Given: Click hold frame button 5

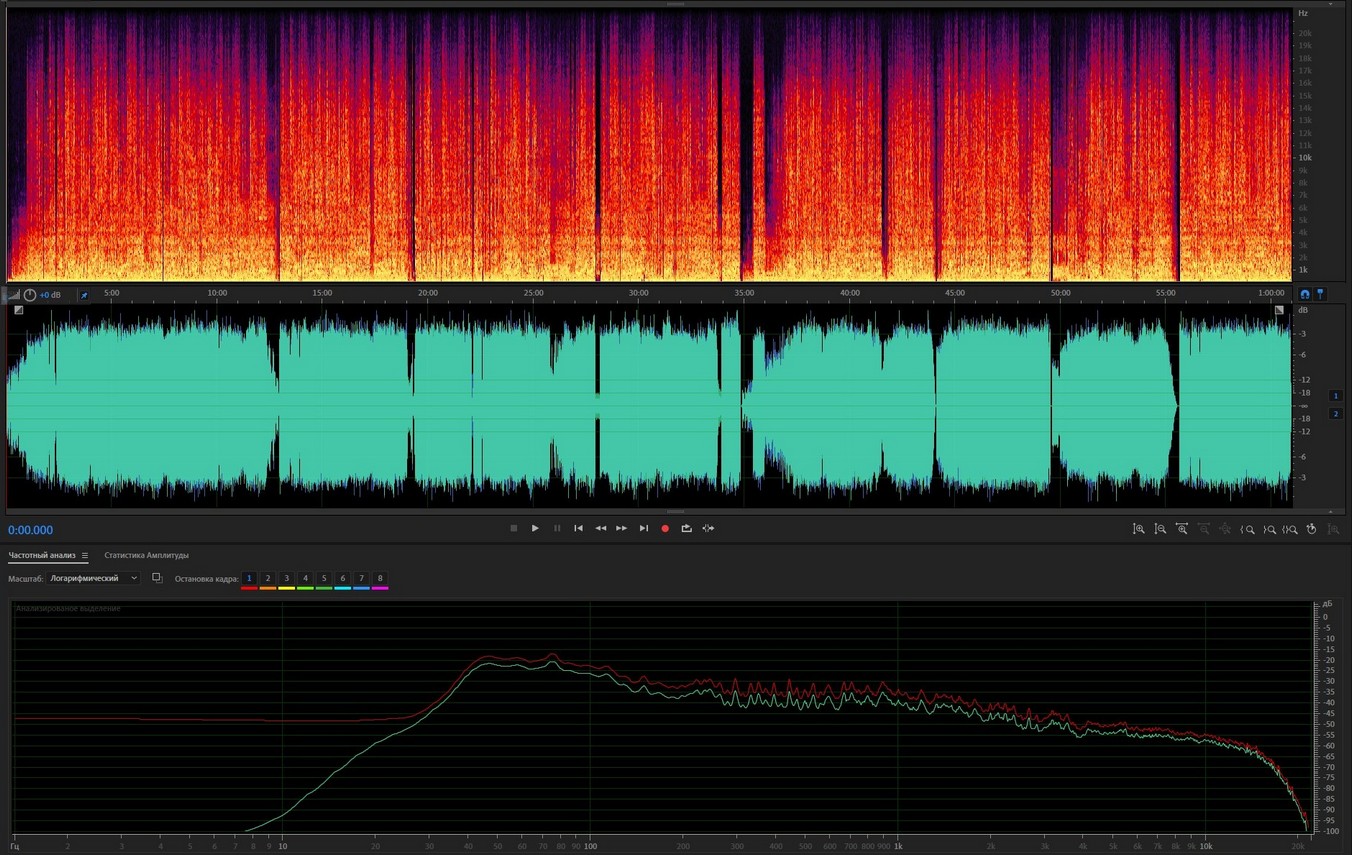Looking at the screenshot, I should pyautogui.click(x=324, y=578).
